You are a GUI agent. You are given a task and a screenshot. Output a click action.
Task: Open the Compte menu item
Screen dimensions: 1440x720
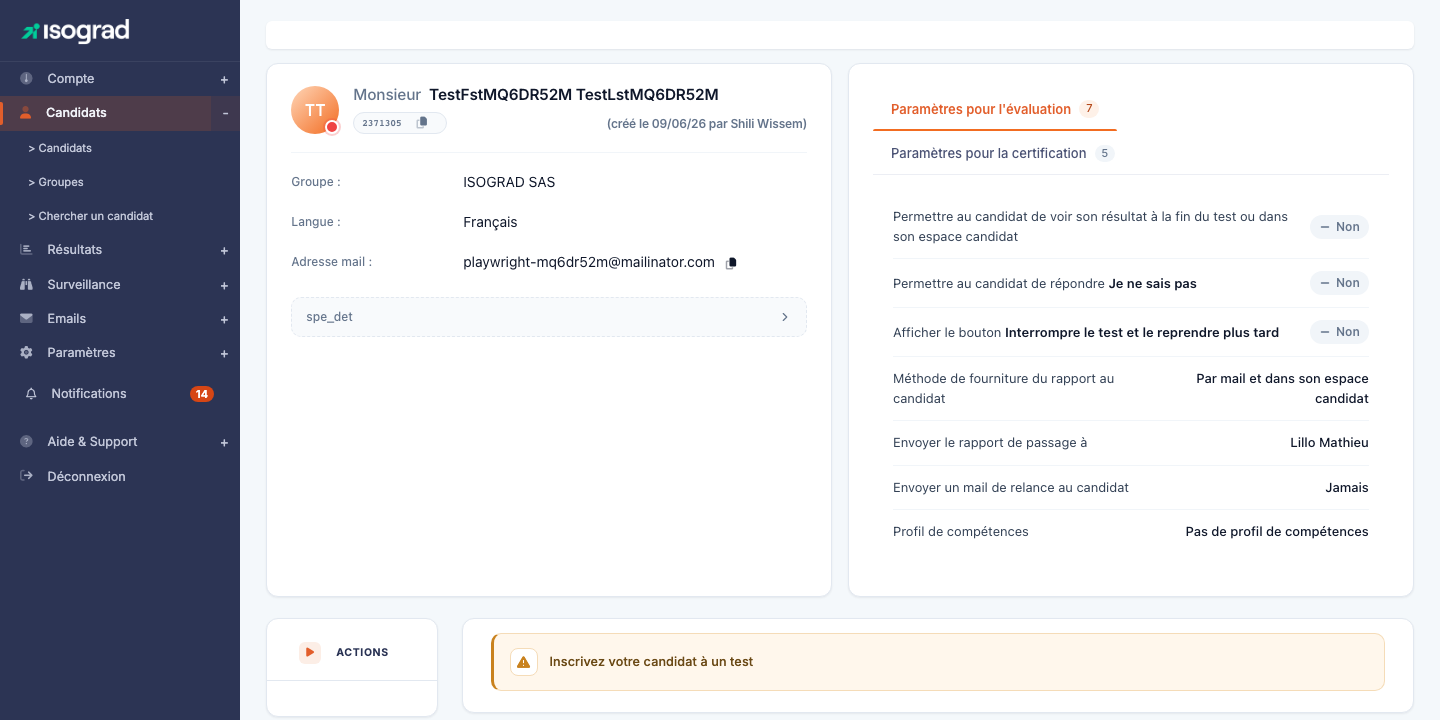[71, 79]
